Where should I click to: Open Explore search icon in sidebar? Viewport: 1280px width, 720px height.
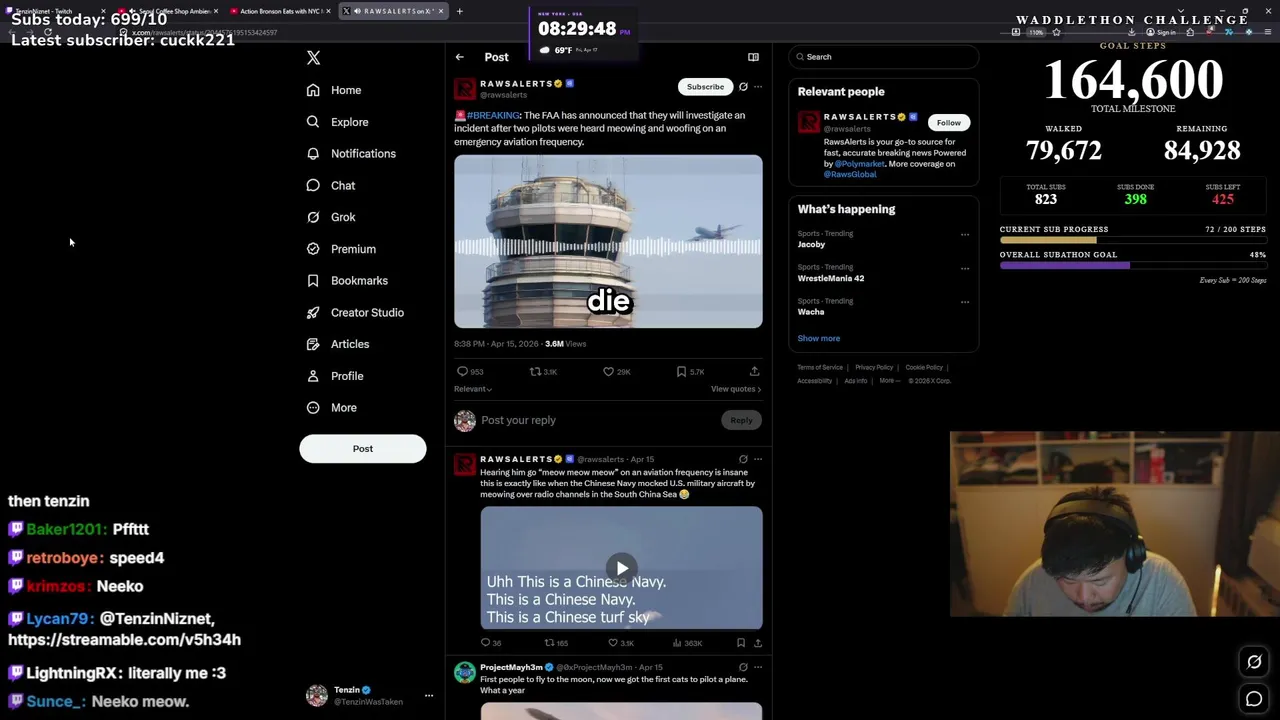[313, 122]
